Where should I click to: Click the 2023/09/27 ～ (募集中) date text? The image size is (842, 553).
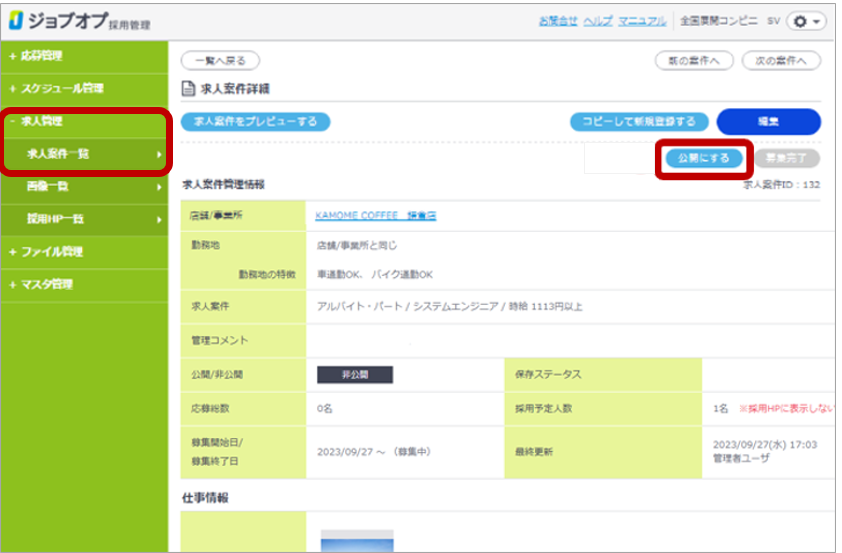(x=374, y=452)
